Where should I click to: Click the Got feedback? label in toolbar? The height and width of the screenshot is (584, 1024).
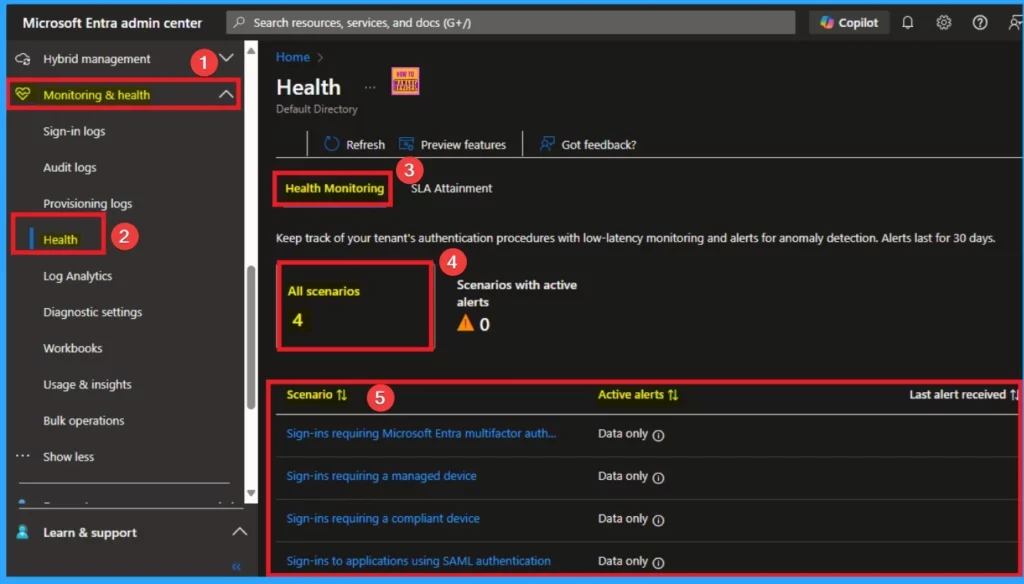599,145
